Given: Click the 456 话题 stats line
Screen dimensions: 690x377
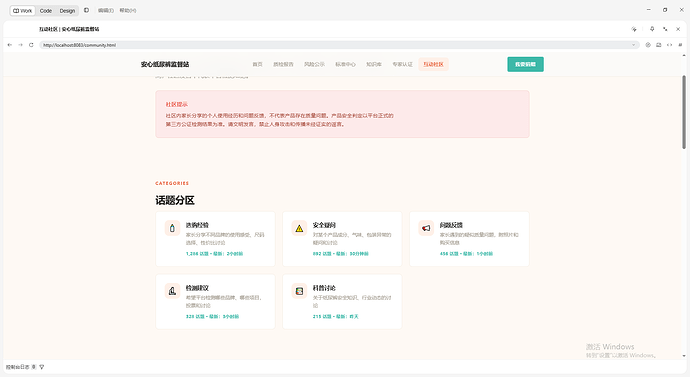Looking at the screenshot, I should pyautogui.click(x=466, y=254).
